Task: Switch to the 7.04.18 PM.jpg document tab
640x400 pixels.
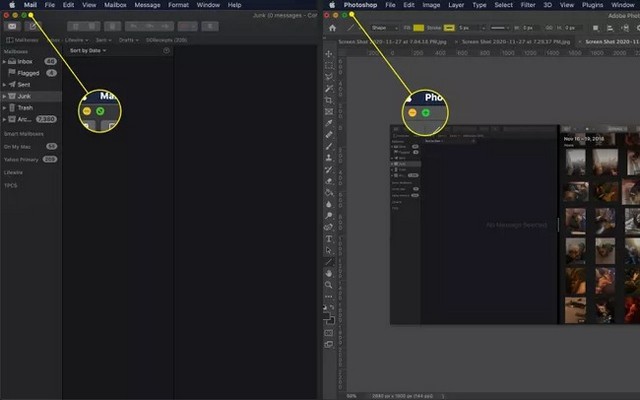Action: pyautogui.click(x=392, y=42)
